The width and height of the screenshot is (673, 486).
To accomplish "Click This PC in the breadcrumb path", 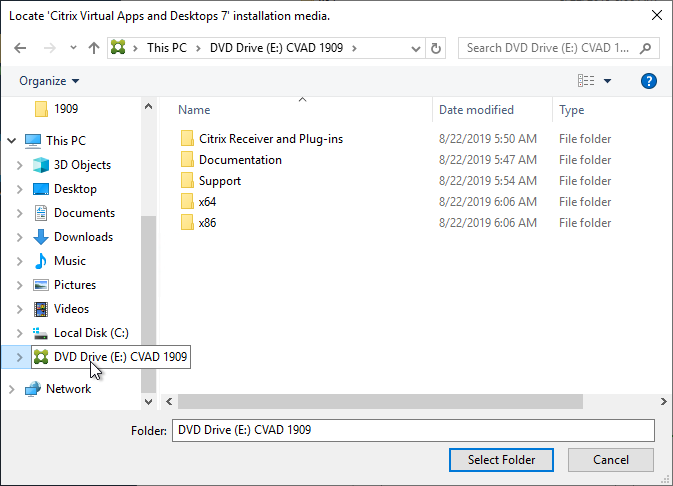I will pyautogui.click(x=167, y=48).
